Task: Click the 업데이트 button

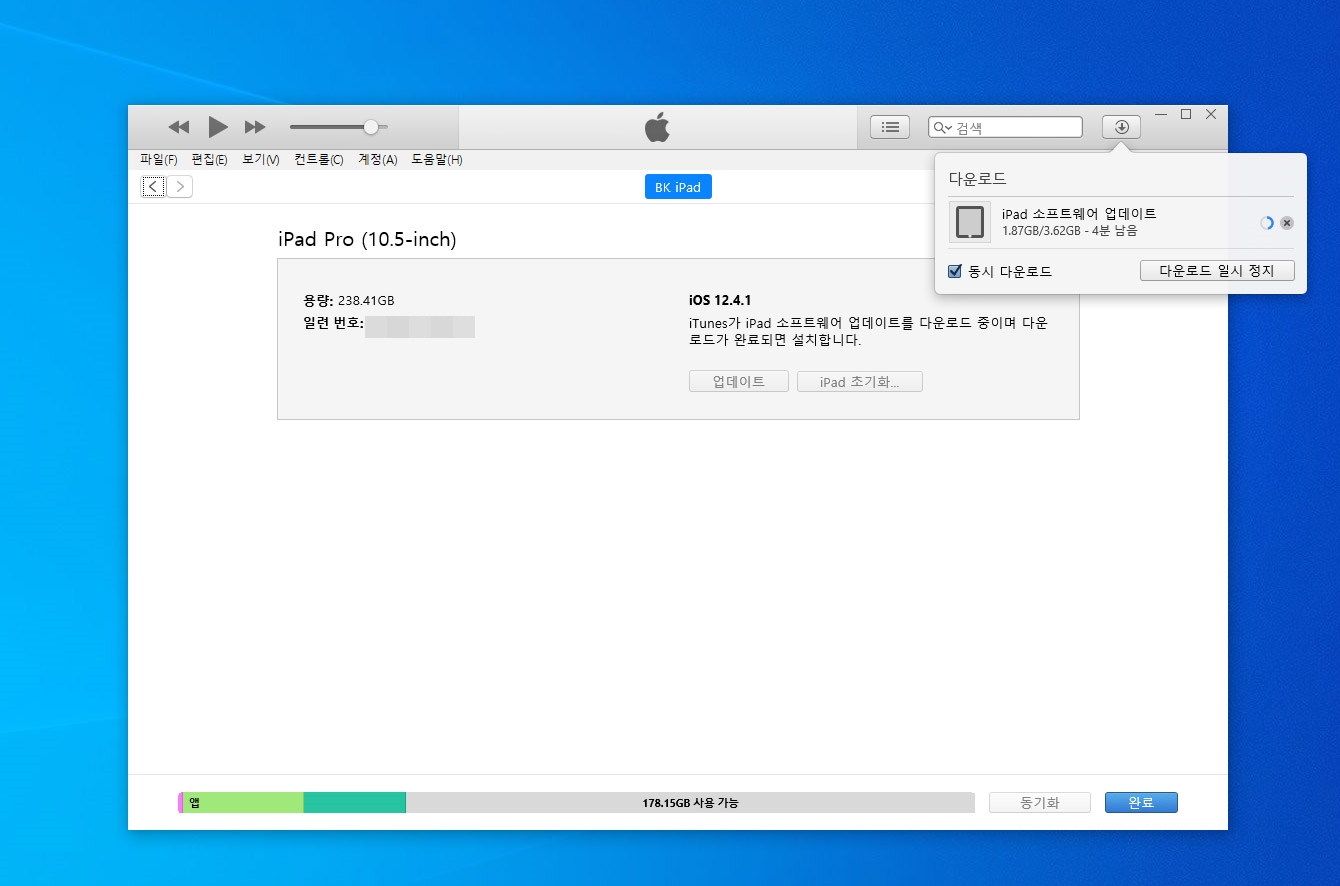Action: click(739, 382)
